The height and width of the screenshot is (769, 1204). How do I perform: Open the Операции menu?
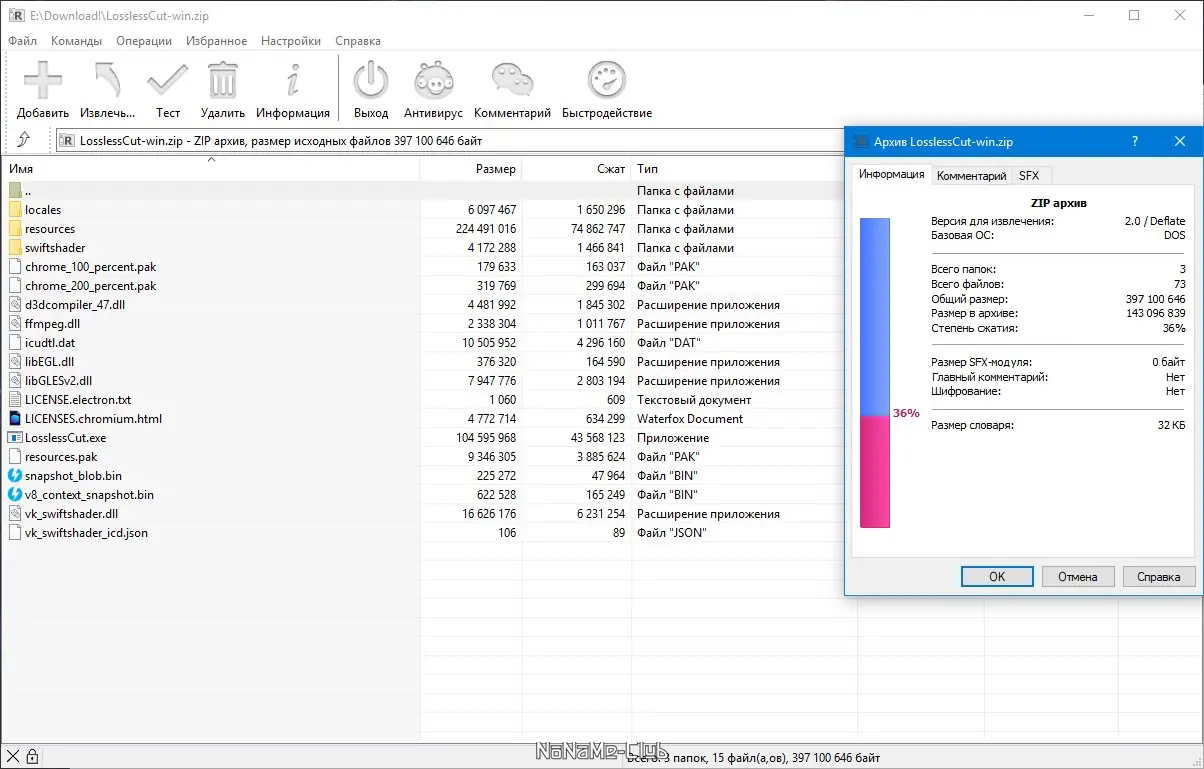[x=144, y=41]
